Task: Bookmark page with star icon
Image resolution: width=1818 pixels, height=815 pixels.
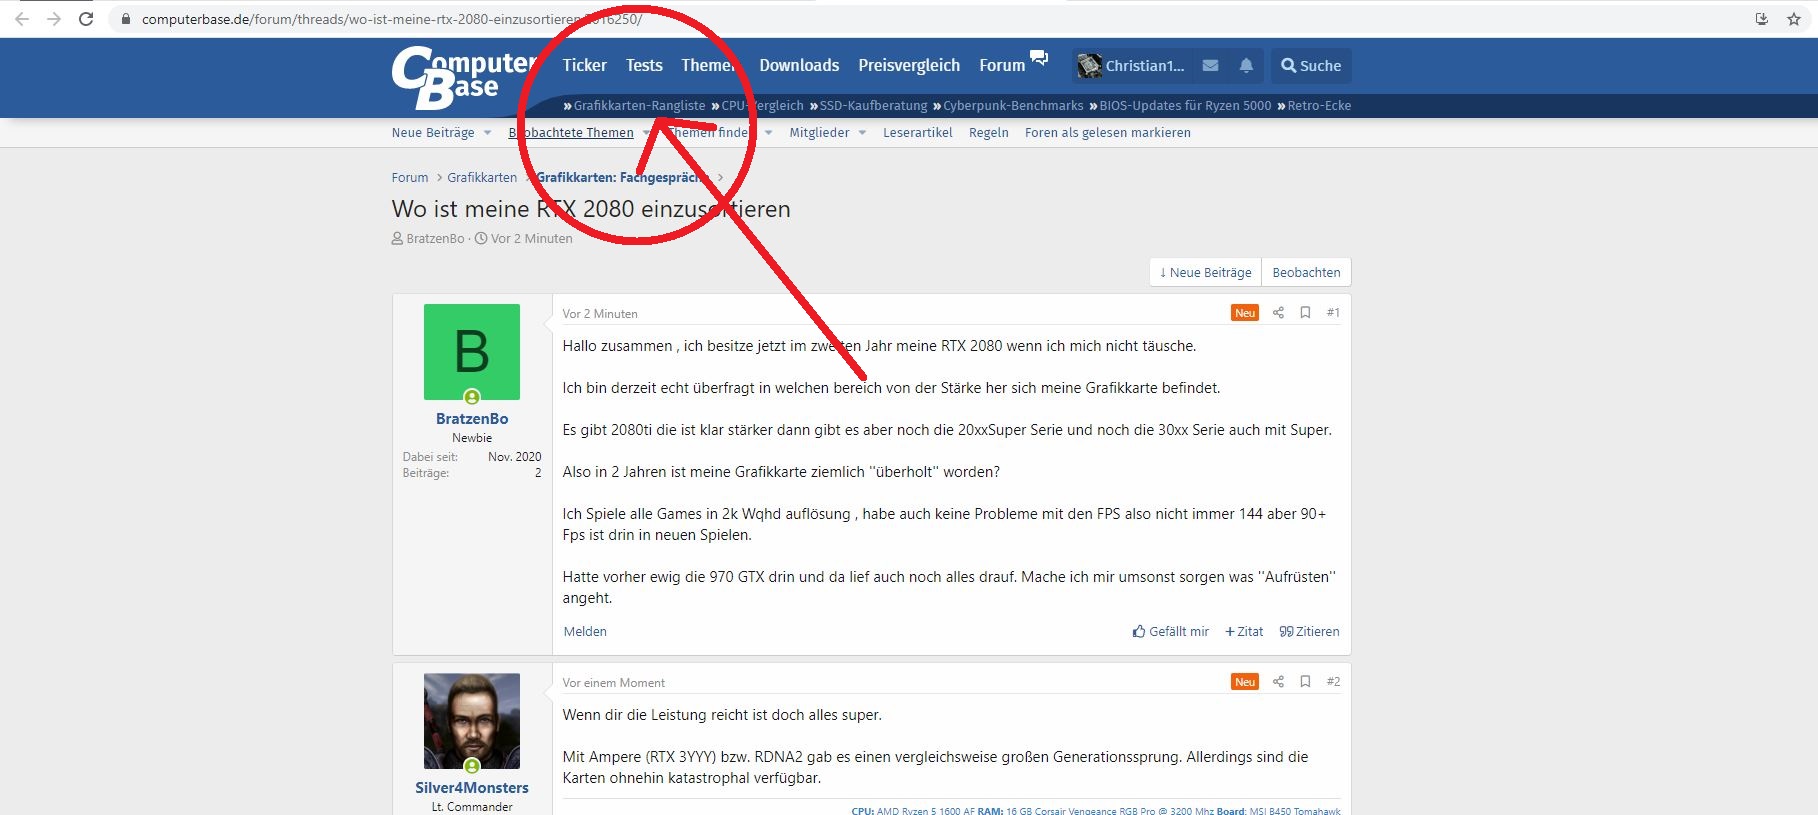Action: tap(1794, 19)
